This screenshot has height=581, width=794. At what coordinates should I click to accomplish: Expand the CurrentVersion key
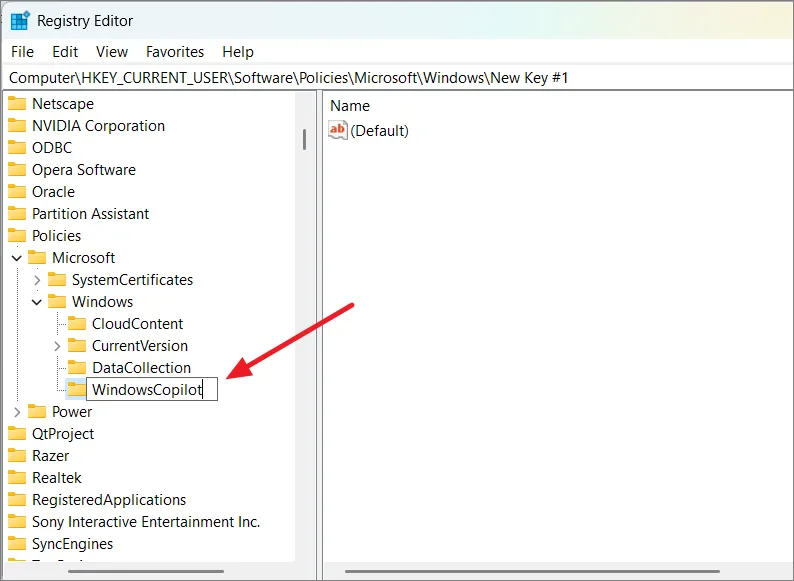(57, 346)
